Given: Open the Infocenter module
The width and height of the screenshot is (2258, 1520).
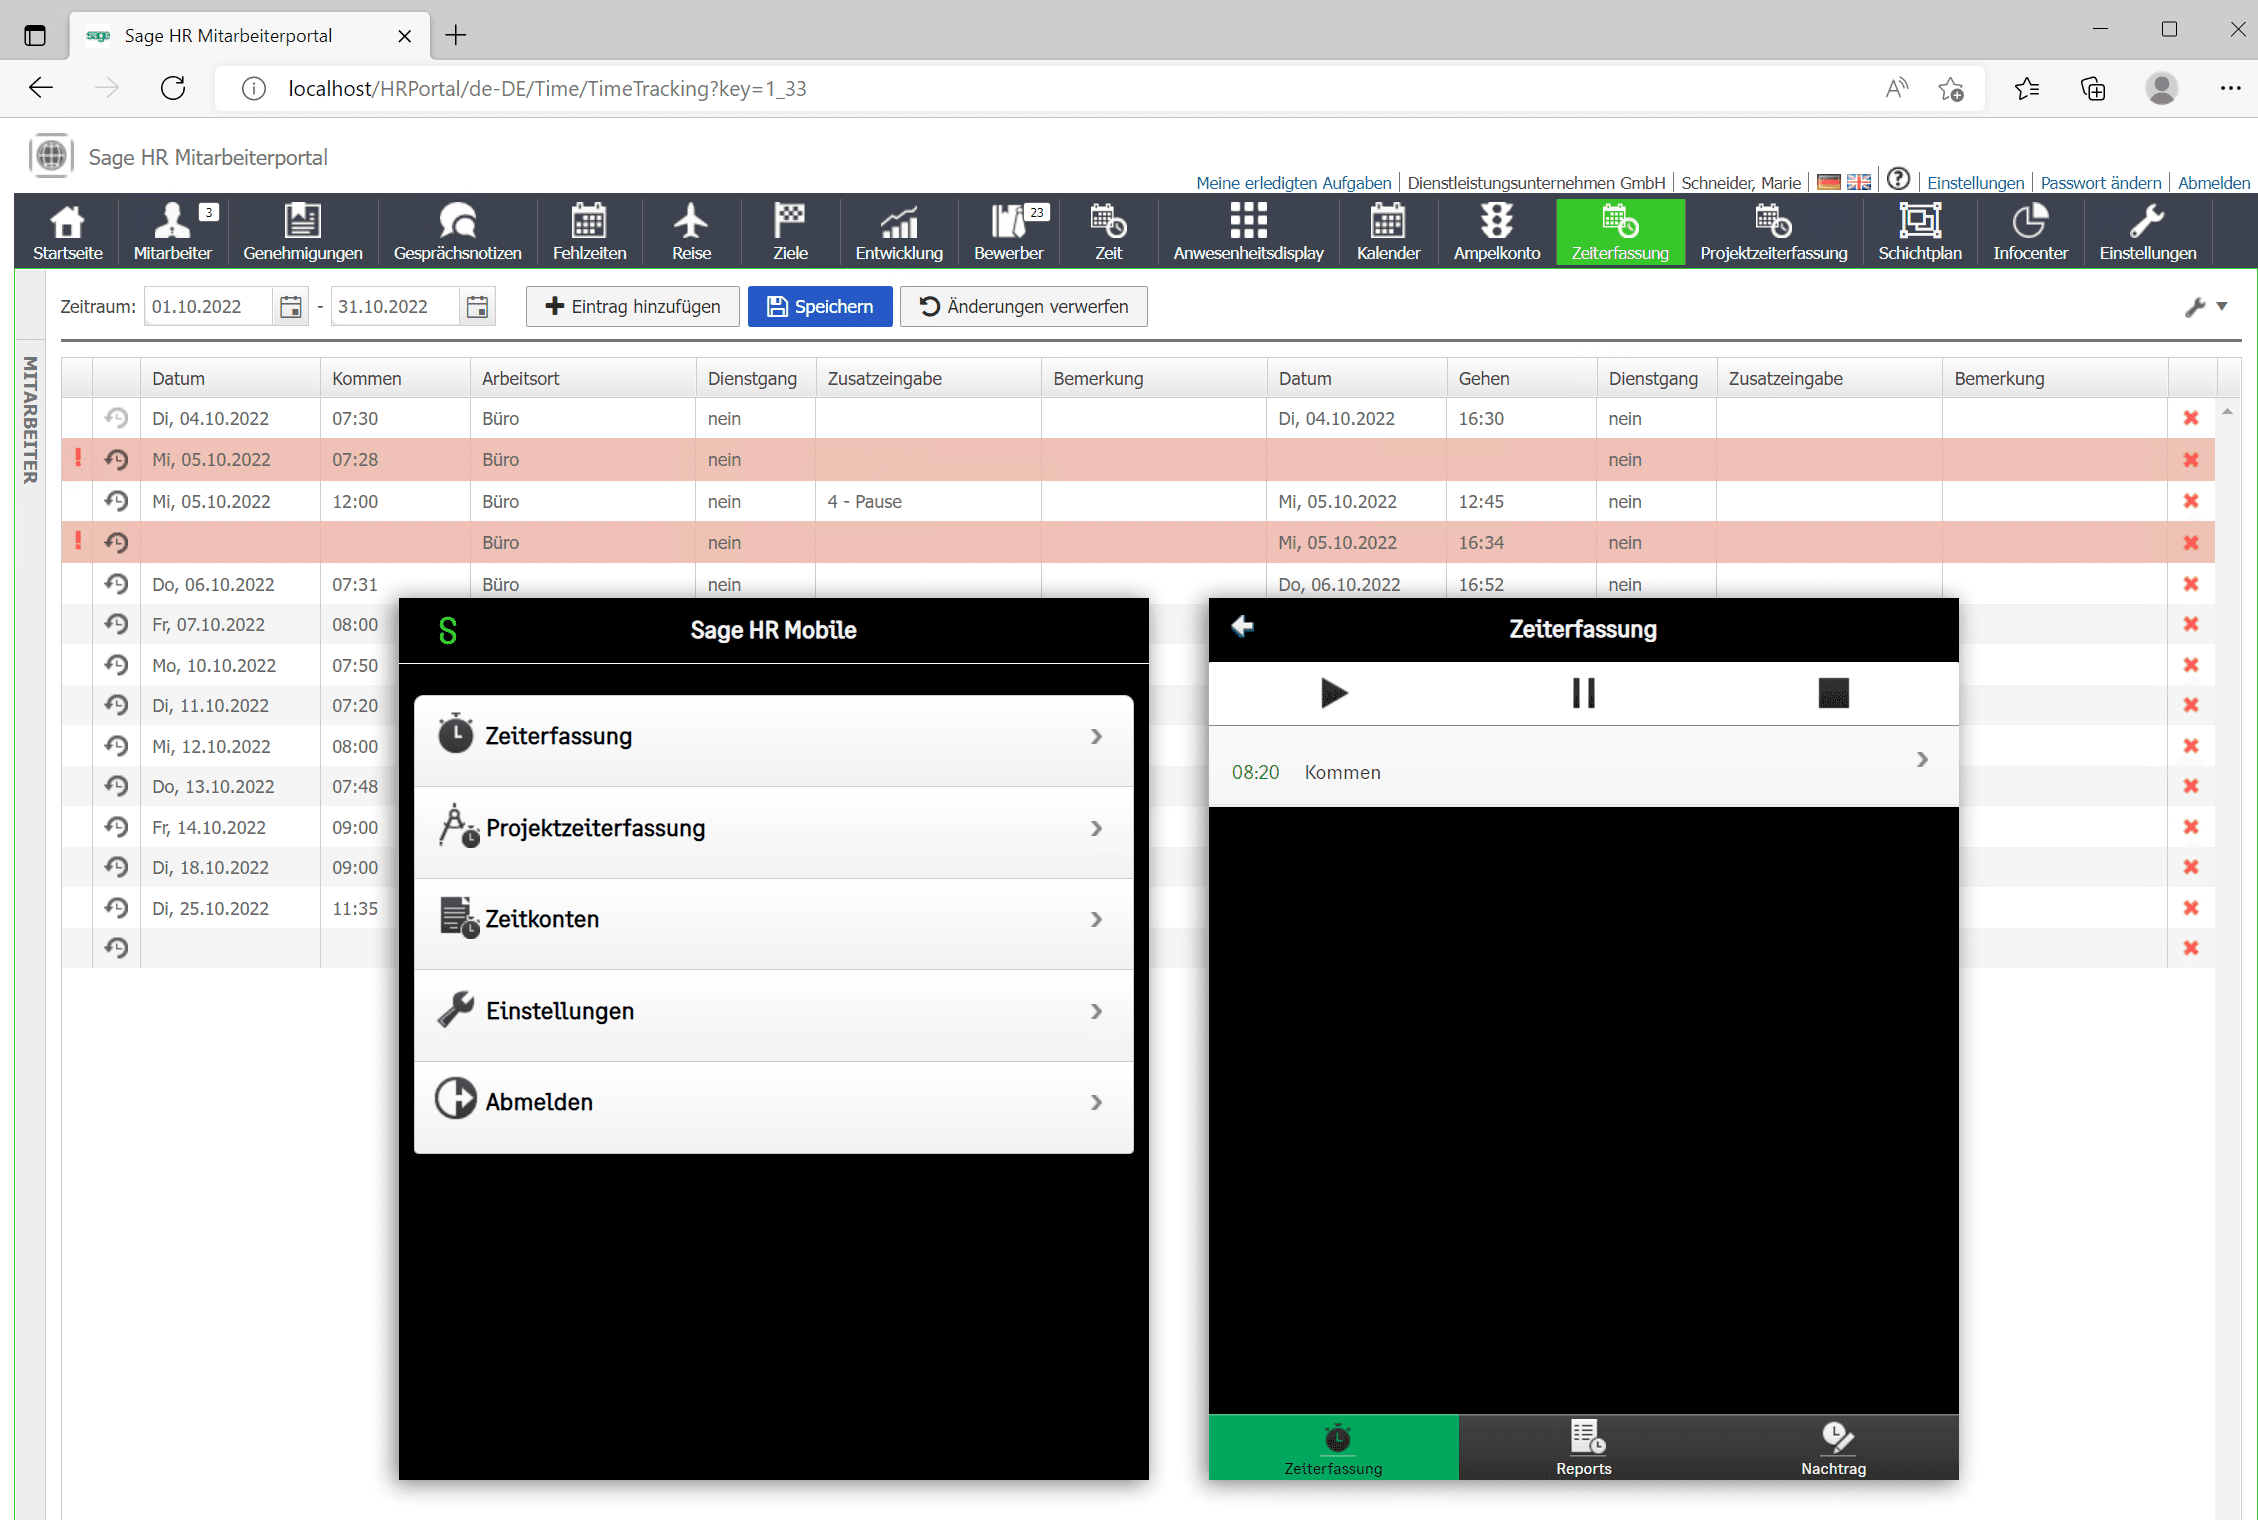Looking at the screenshot, I should (x=2030, y=232).
